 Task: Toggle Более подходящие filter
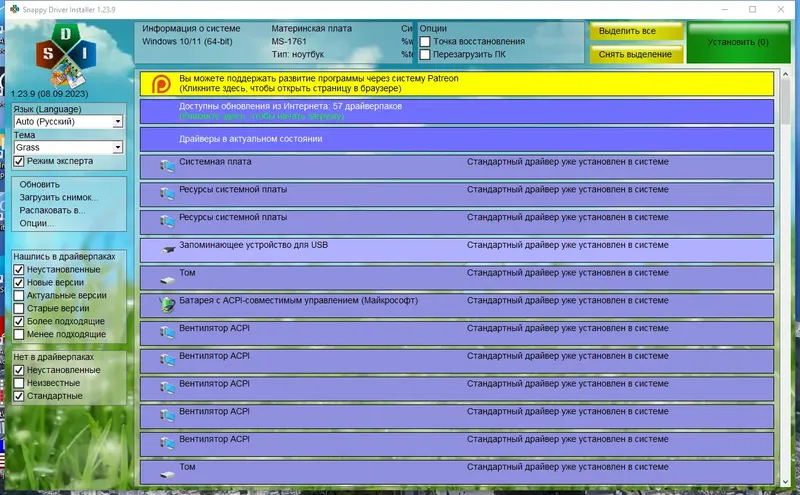[x=19, y=321]
